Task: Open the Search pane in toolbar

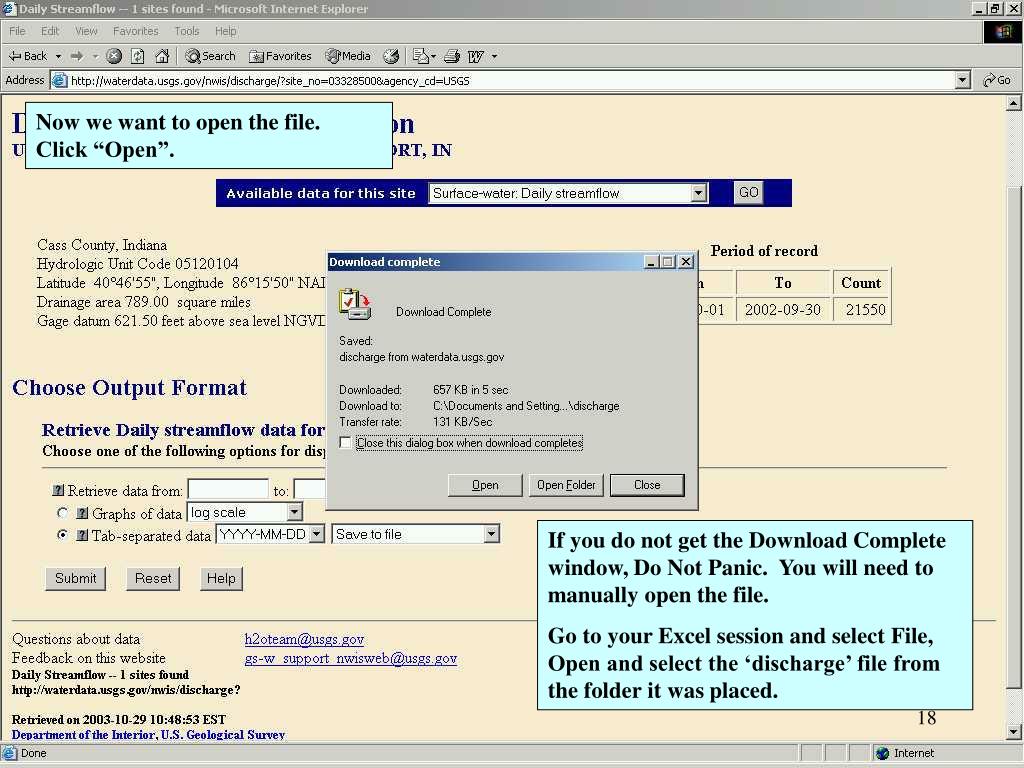Action: click(210, 56)
